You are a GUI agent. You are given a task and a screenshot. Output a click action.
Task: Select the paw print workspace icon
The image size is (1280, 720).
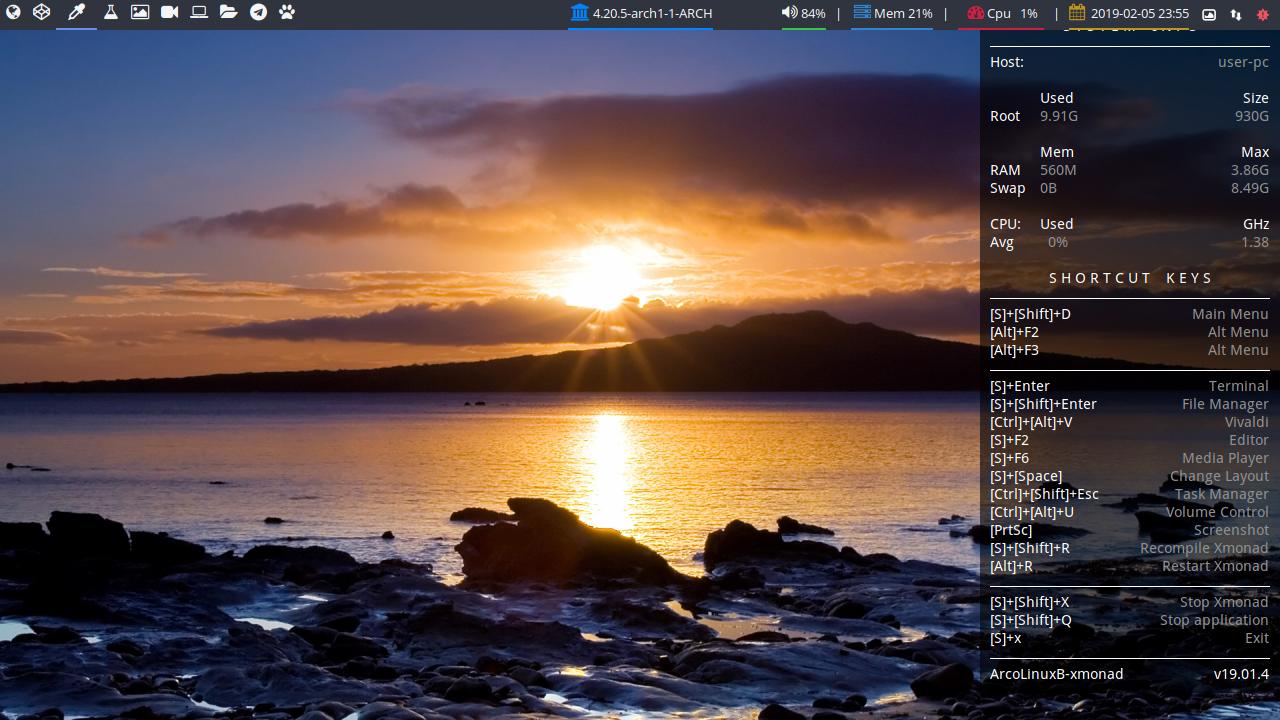tap(287, 13)
